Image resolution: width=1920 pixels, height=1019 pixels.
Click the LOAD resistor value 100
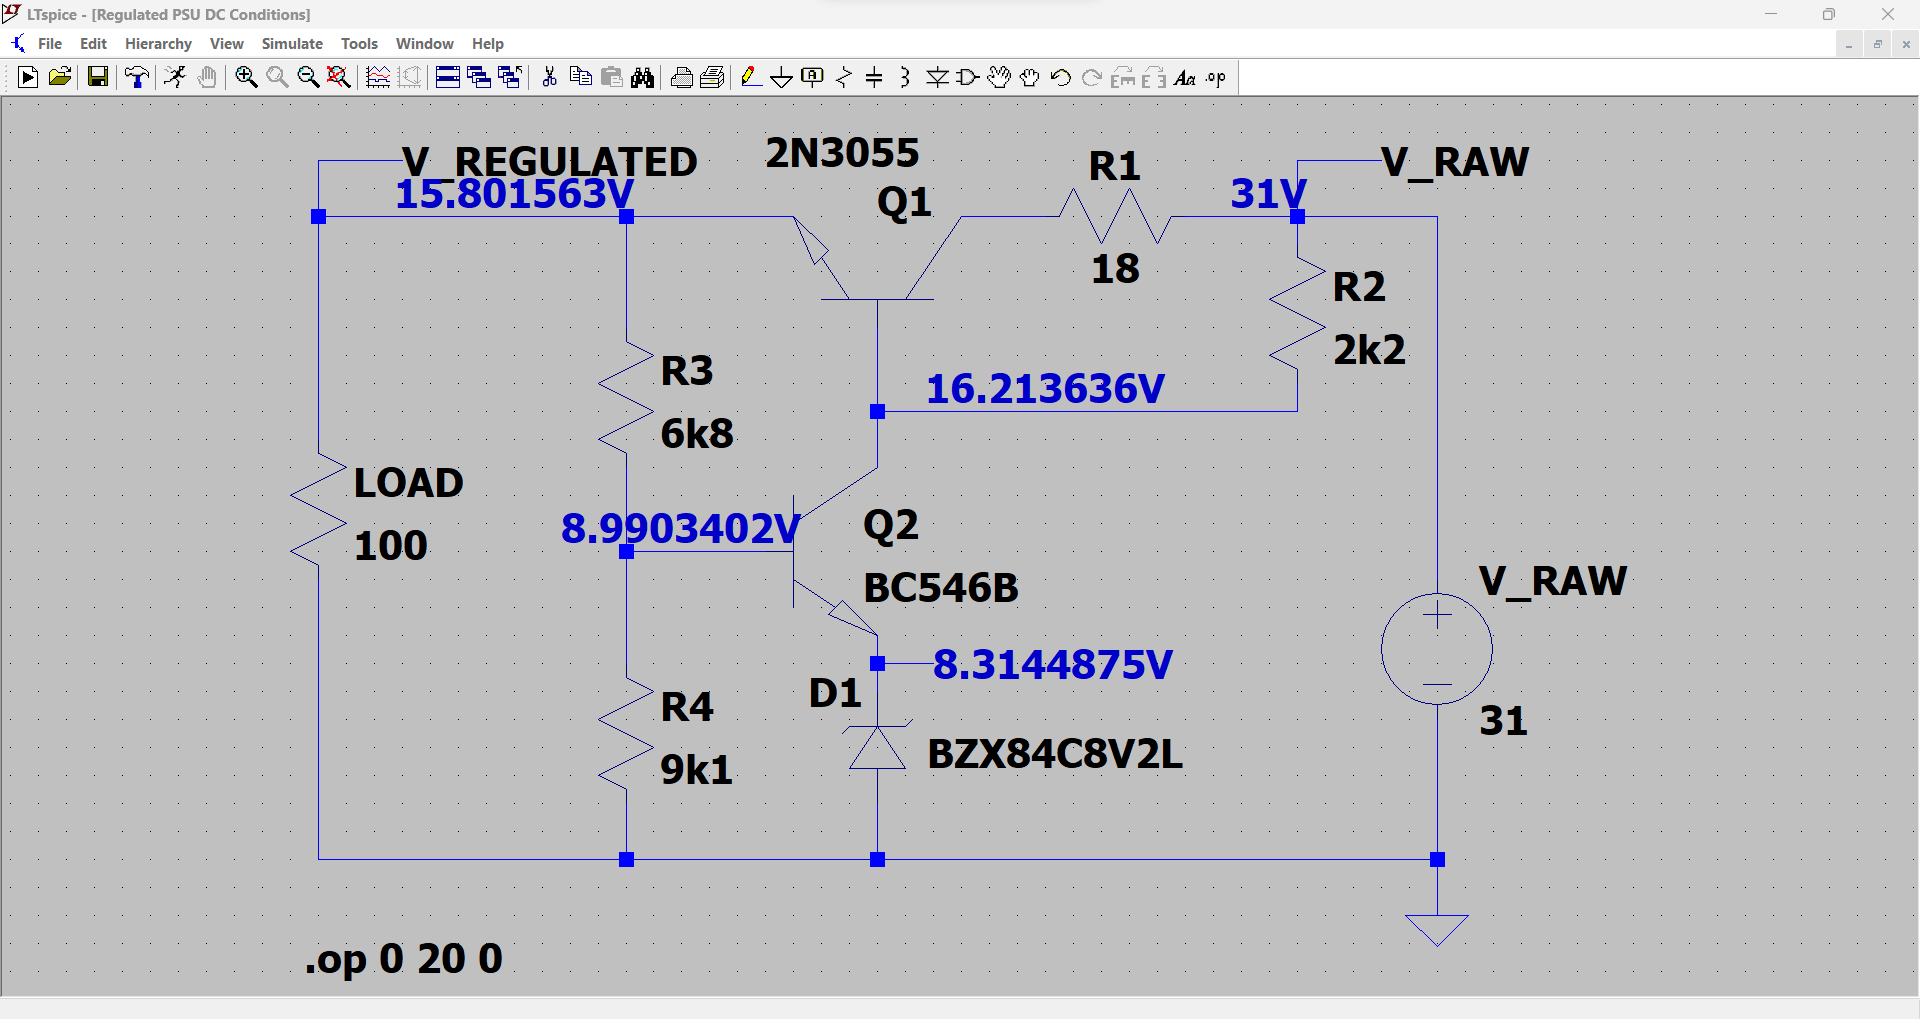pyautogui.click(x=391, y=546)
